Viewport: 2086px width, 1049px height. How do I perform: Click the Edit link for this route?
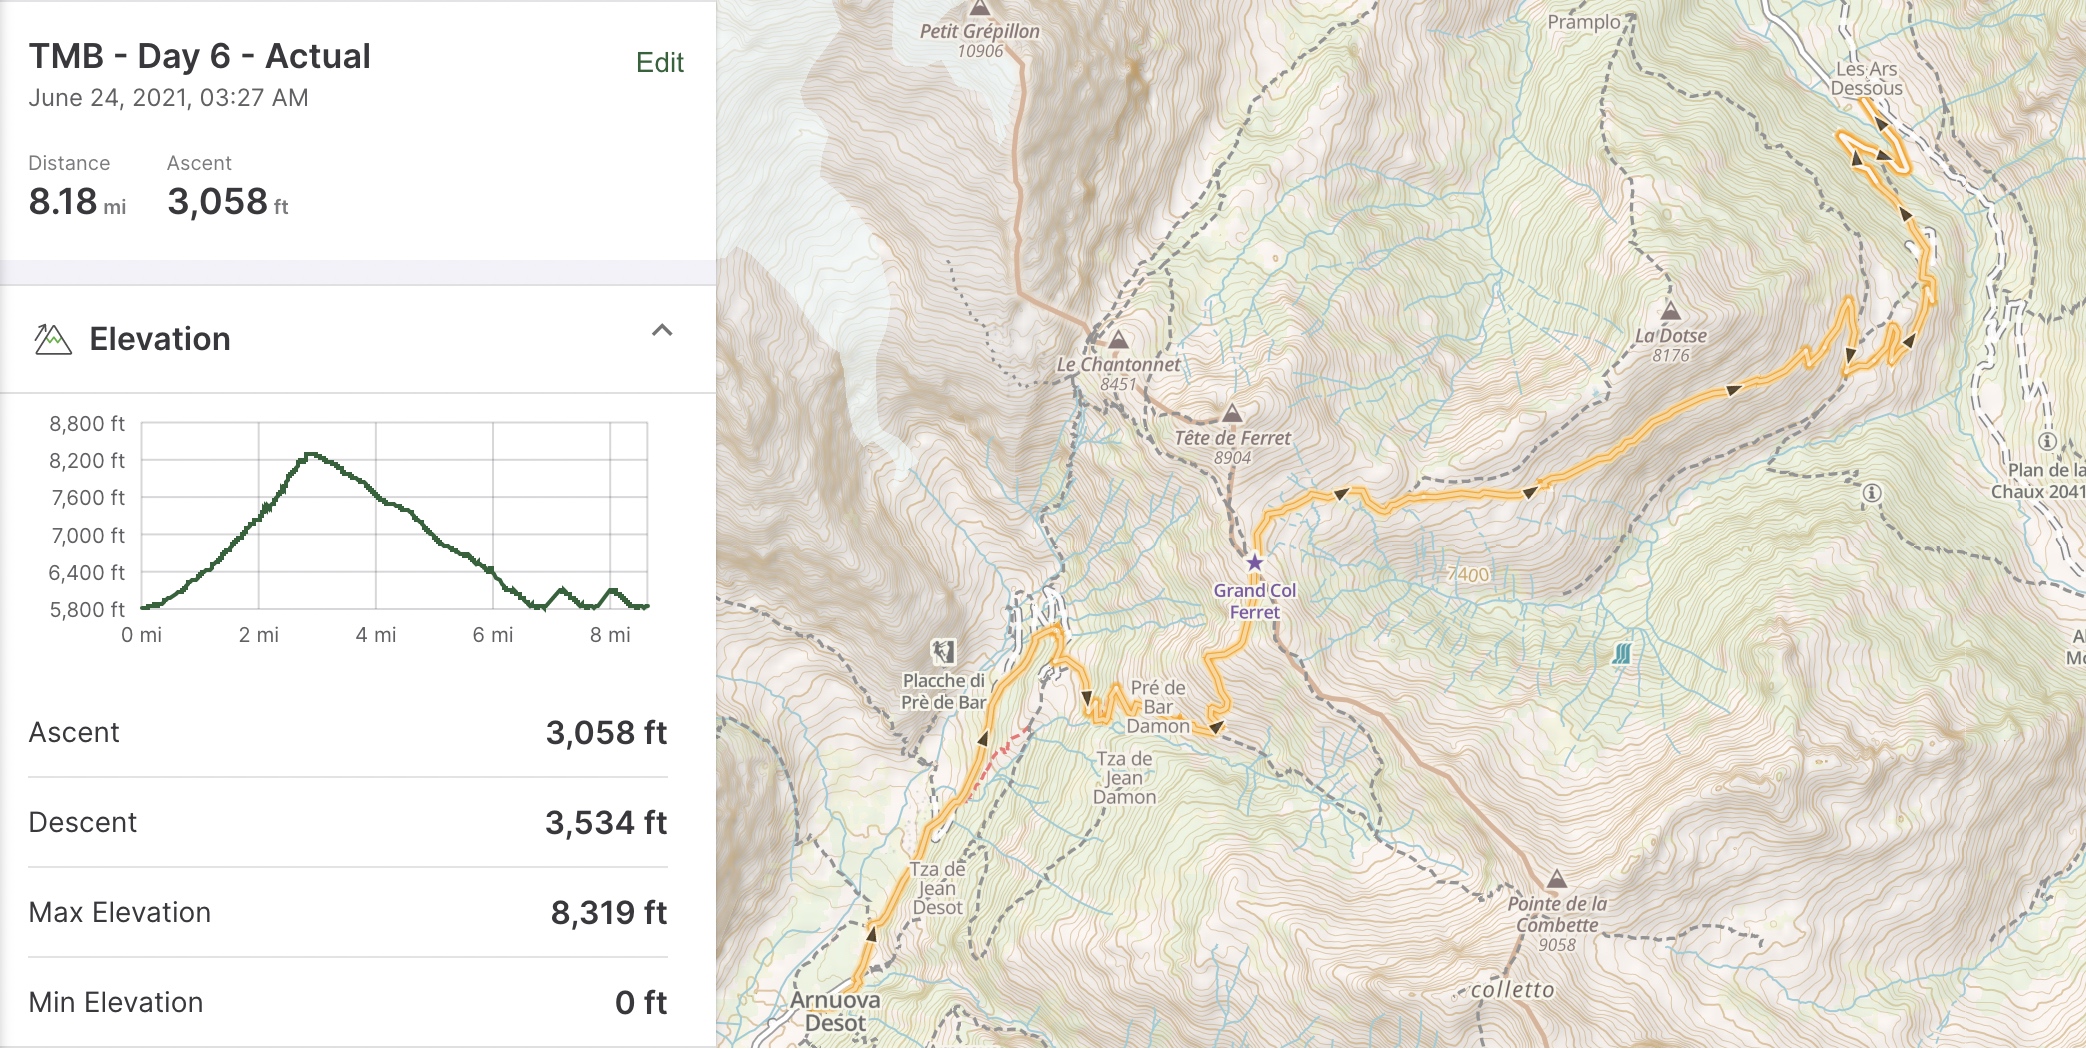pos(659,63)
